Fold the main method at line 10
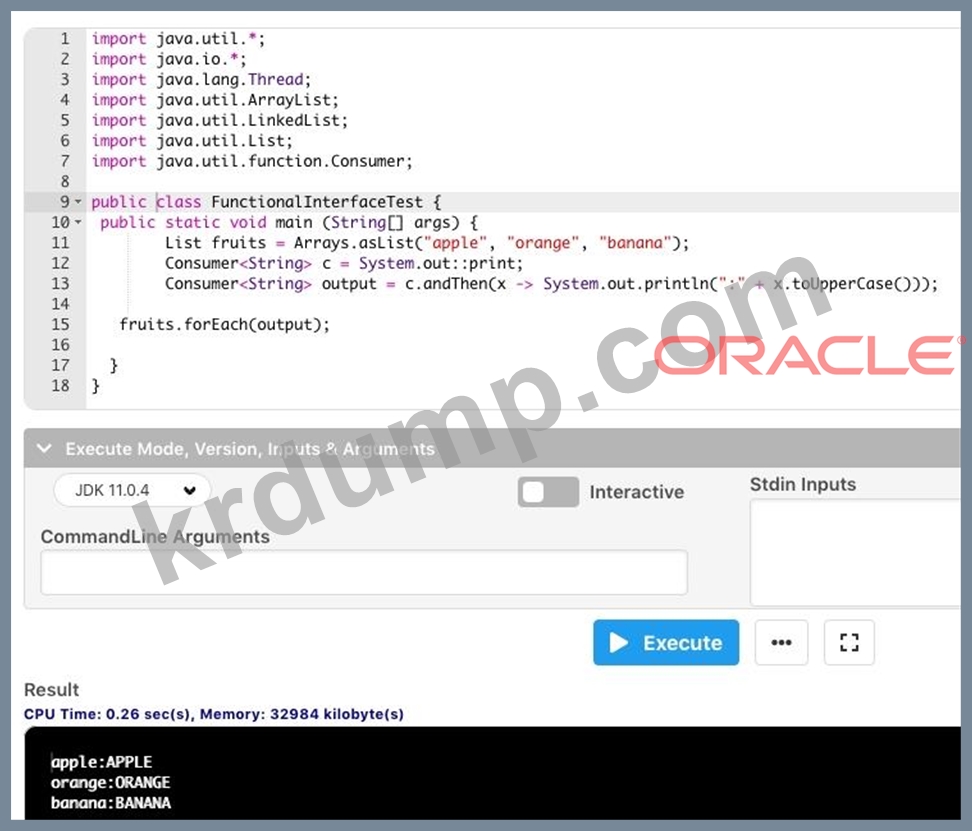 tap(79, 223)
